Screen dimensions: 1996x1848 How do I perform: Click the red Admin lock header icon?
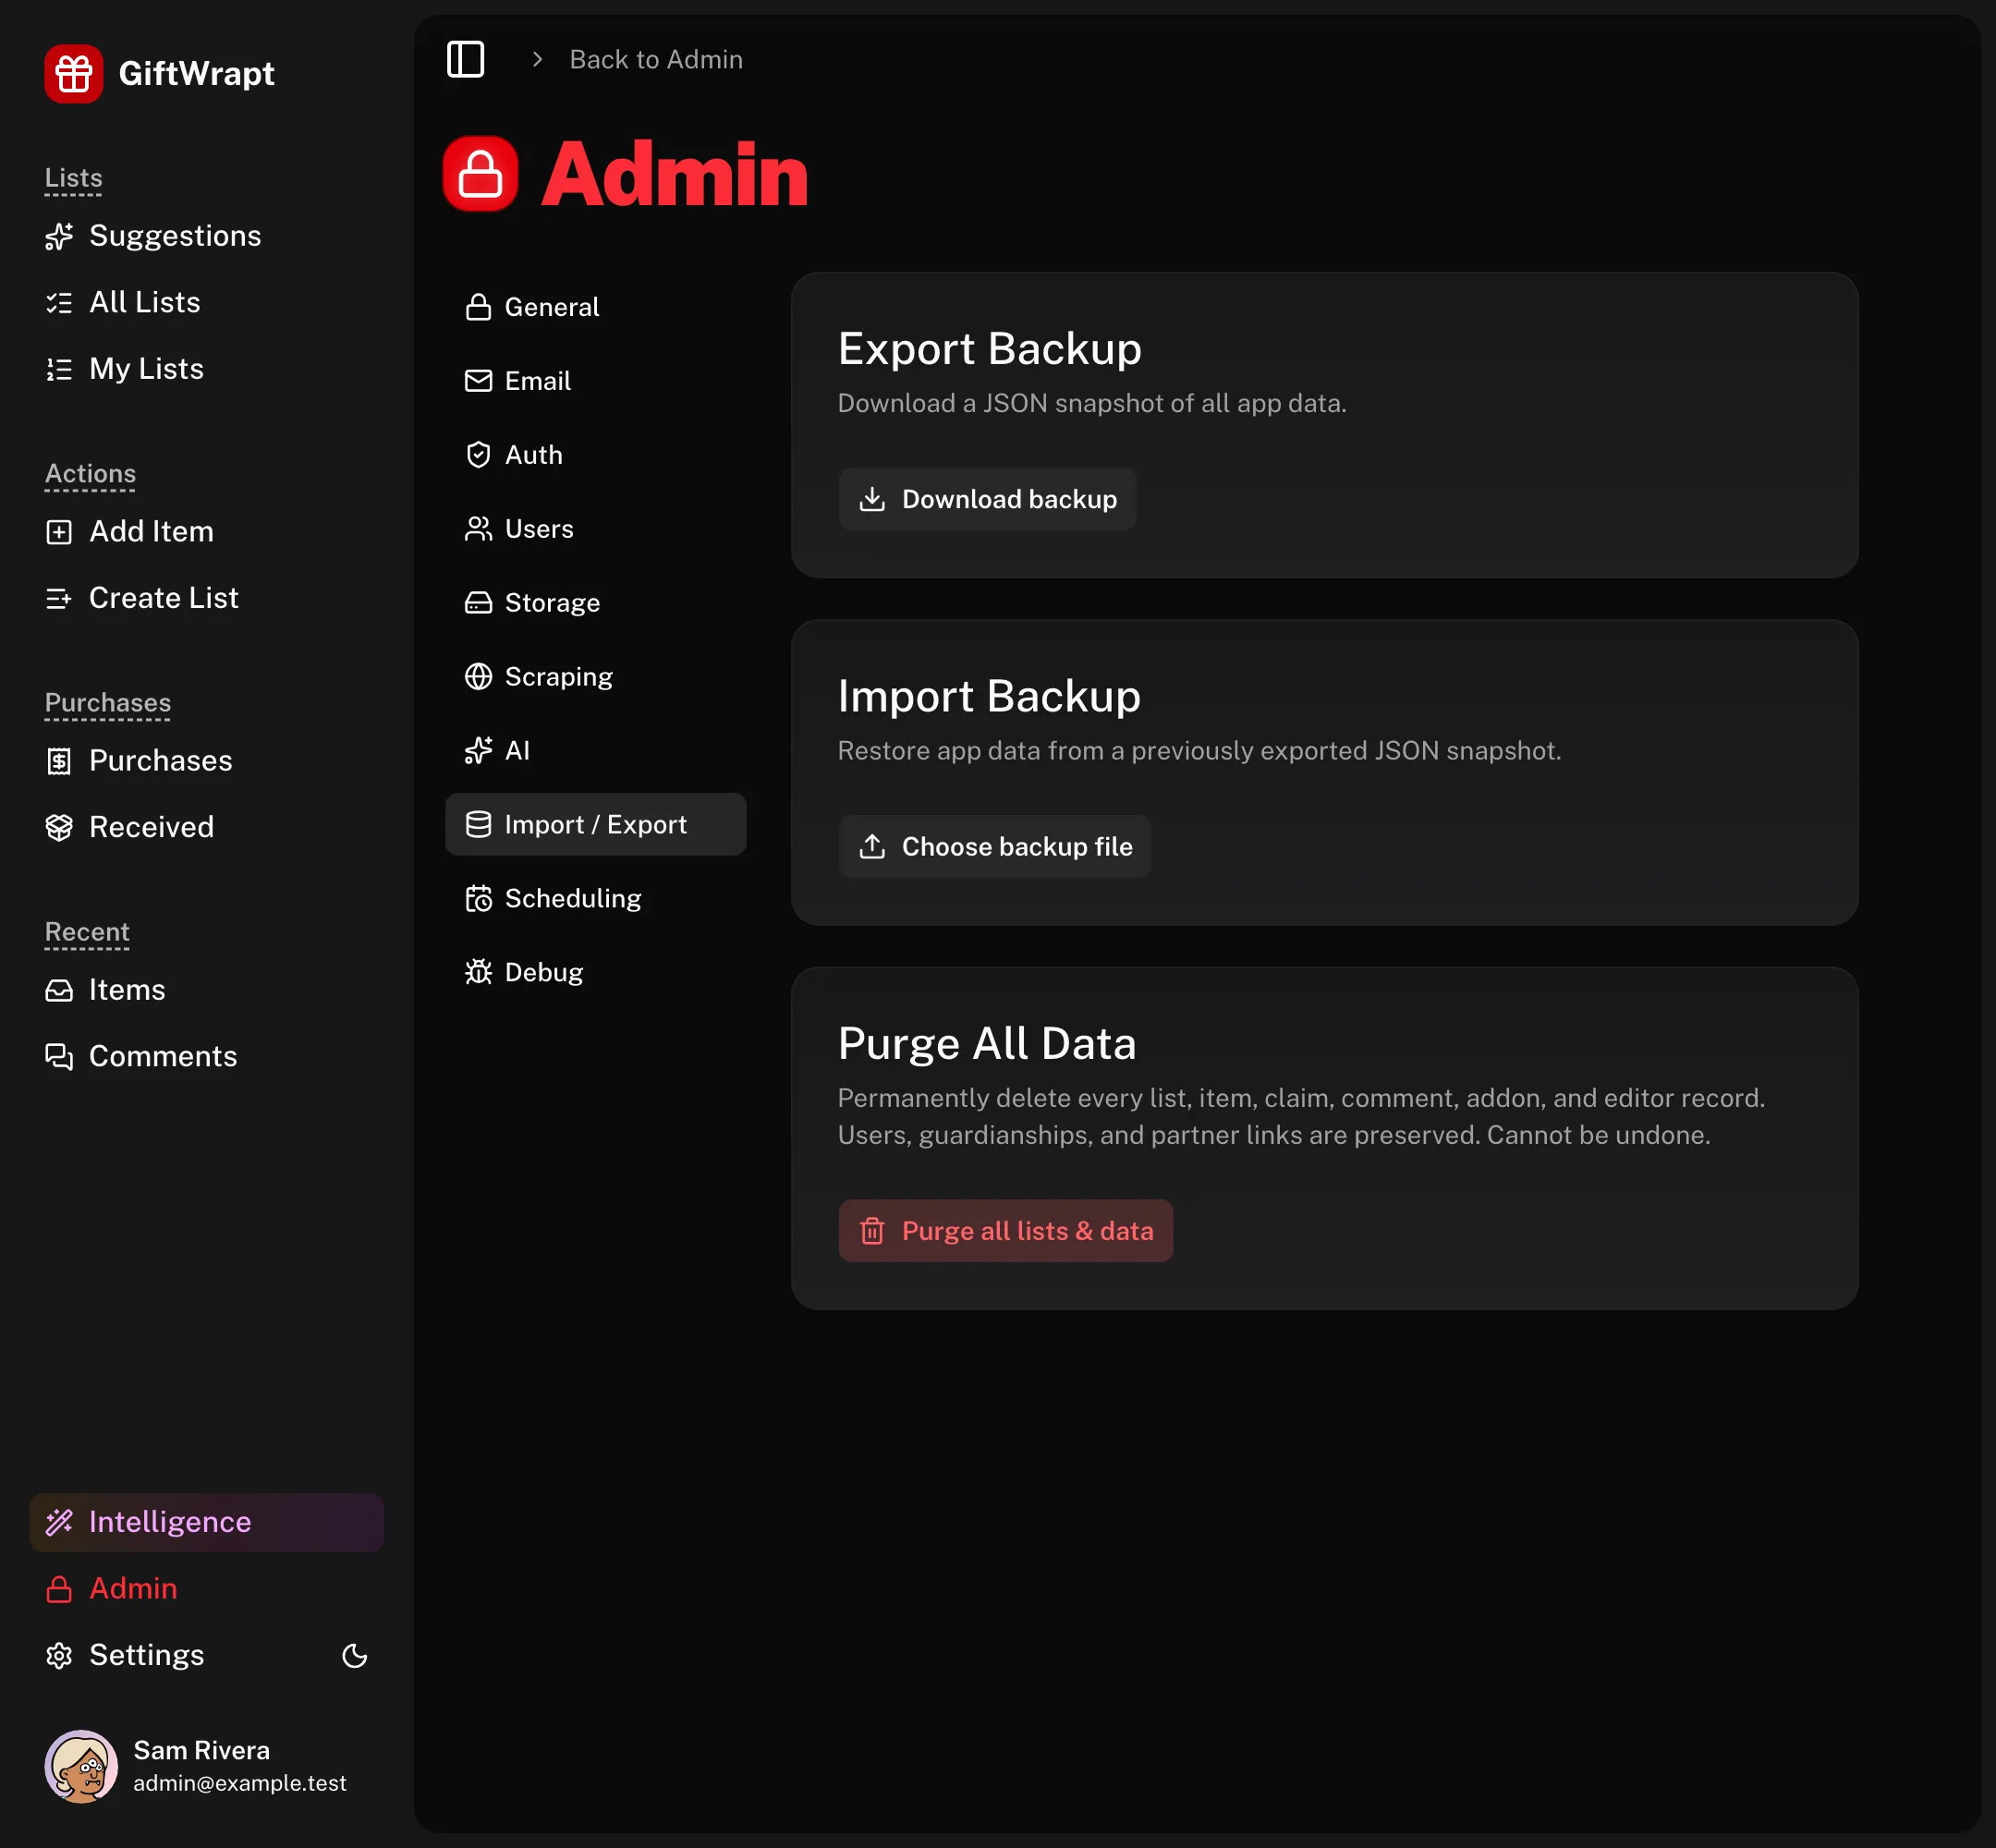click(480, 174)
